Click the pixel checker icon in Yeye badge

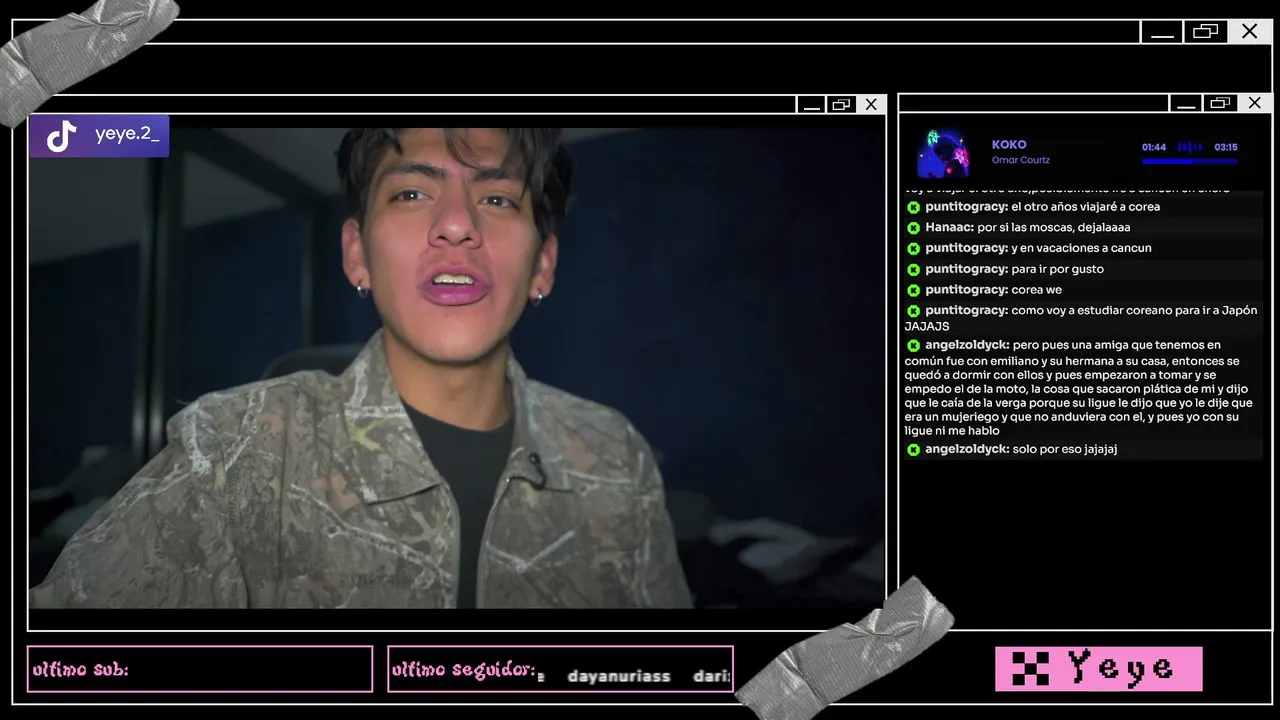1030,669
